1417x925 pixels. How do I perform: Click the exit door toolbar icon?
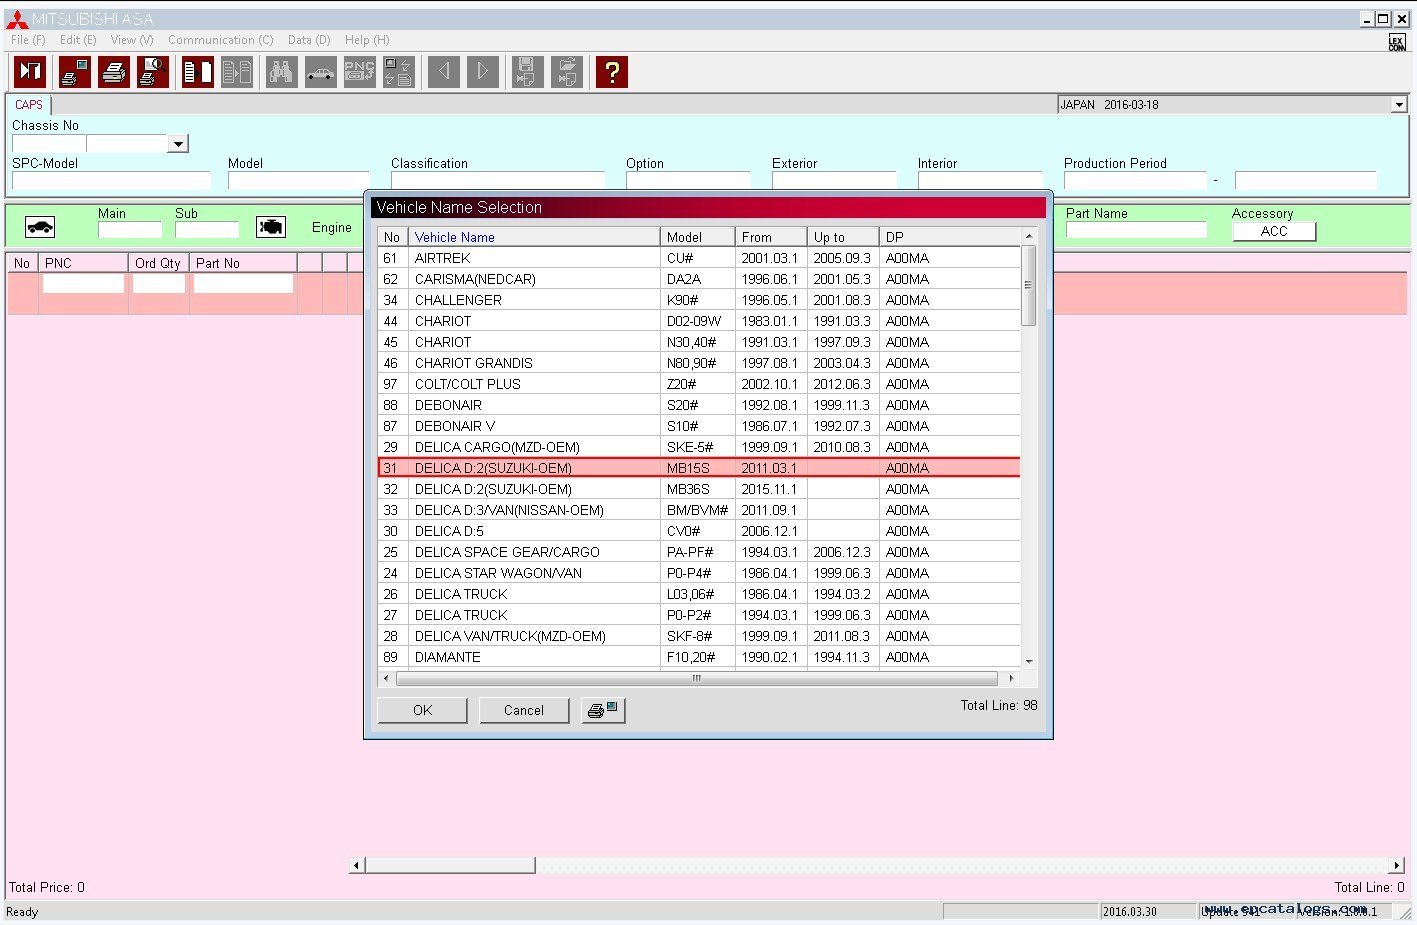pos(30,71)
